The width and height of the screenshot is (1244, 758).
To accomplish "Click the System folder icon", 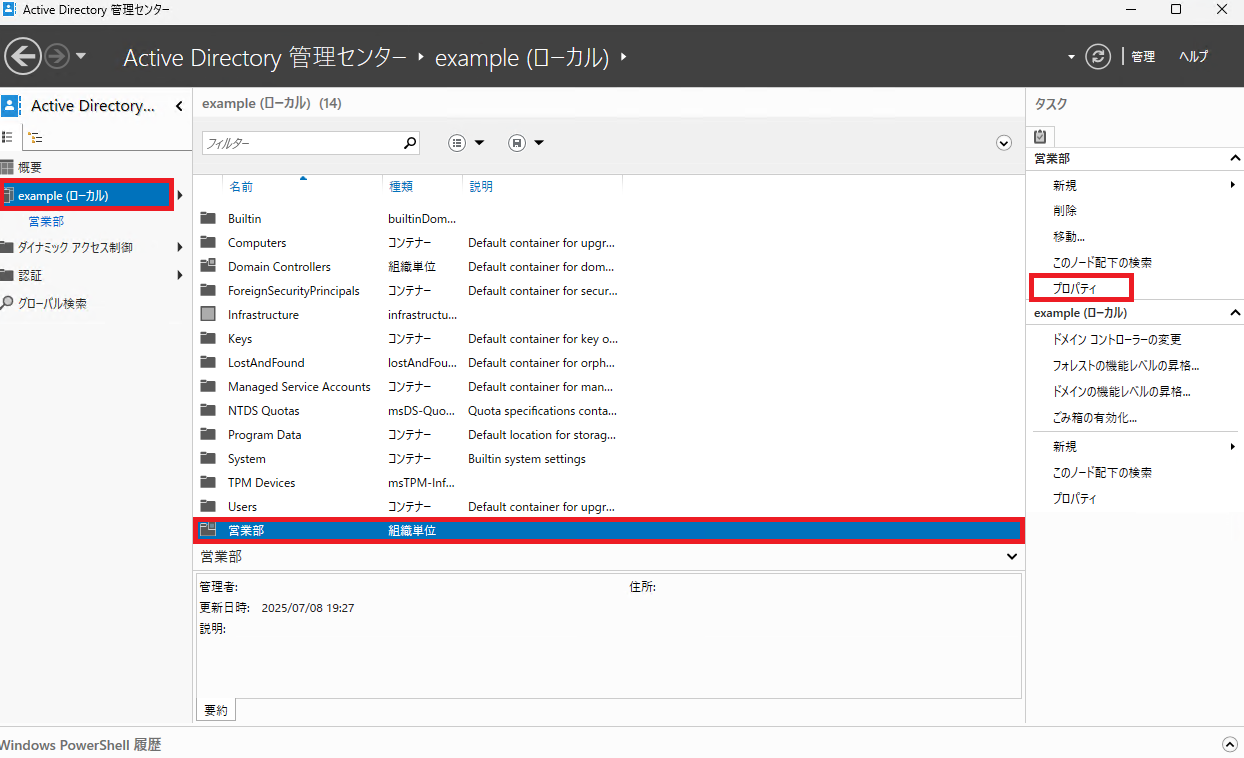I will [208, 458].
